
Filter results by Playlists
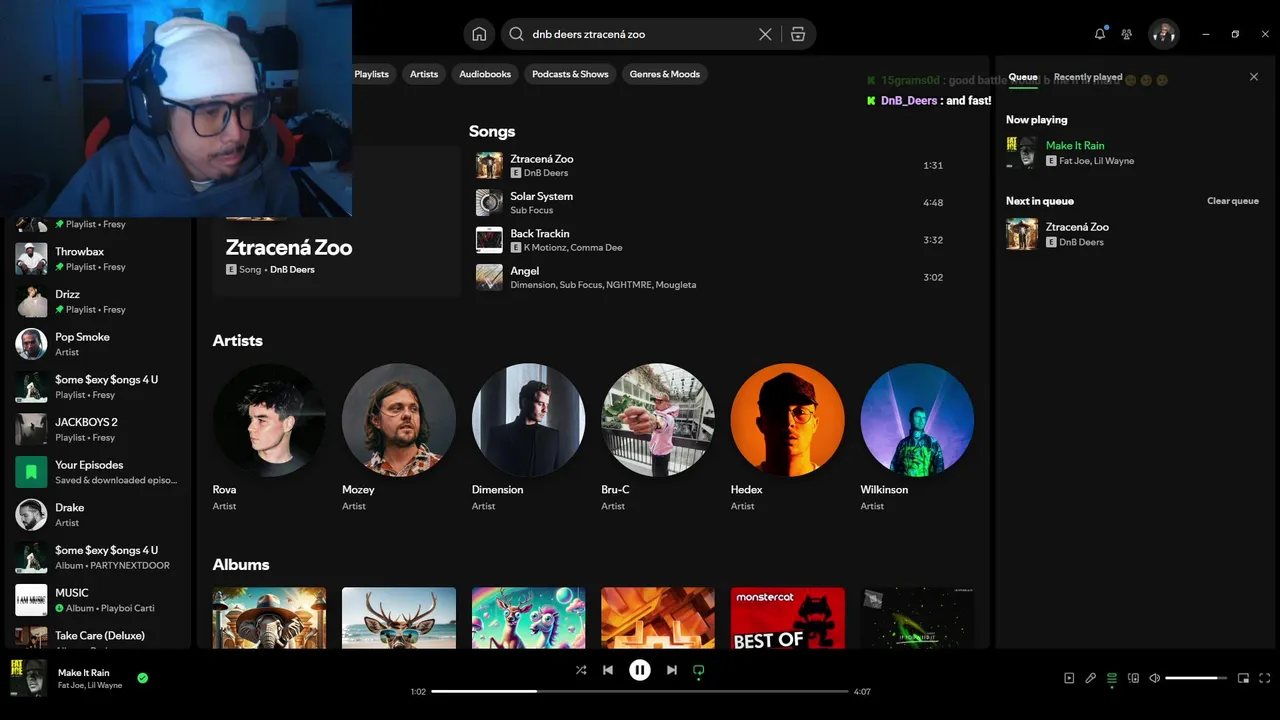click(x=371, y=74)
